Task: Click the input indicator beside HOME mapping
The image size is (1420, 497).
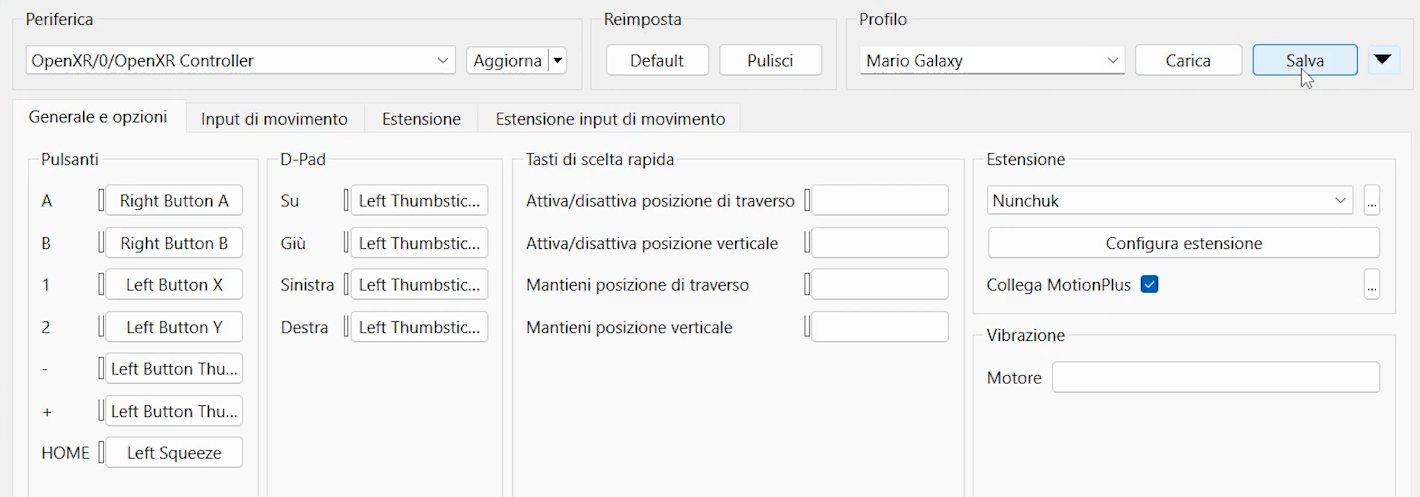Action: coord(101,453)
